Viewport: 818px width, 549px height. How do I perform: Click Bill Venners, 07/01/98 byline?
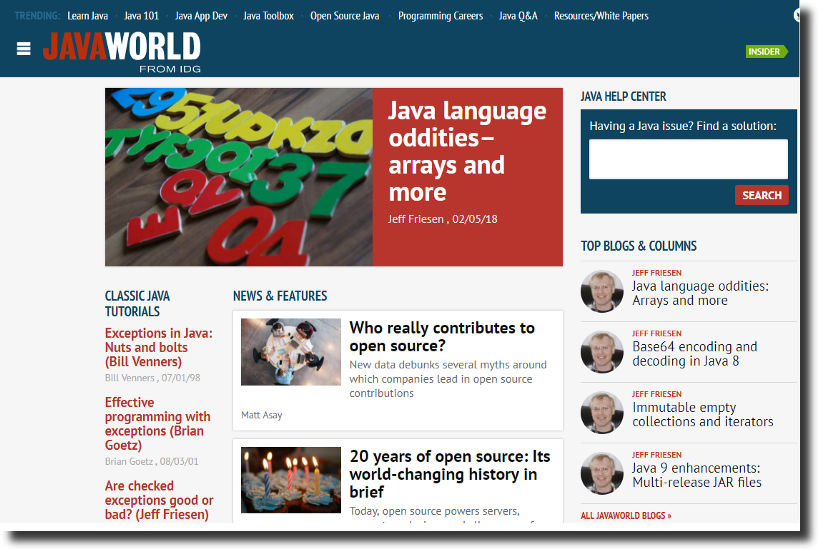(x=152, y=377)
